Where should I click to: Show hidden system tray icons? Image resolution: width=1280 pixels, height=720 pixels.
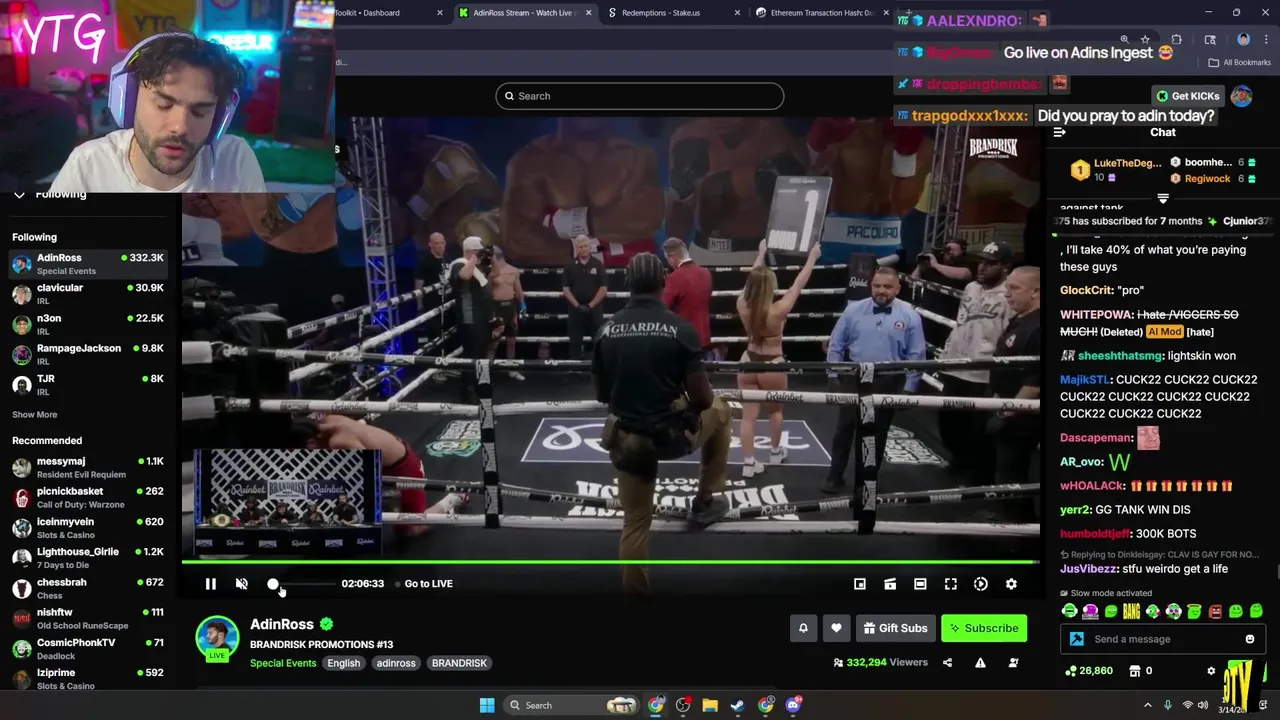pos(1148,705)
